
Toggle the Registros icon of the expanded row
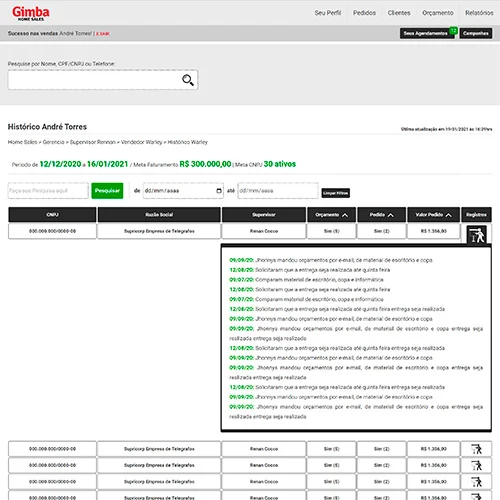pyautogui.click(x=476, y=235)
